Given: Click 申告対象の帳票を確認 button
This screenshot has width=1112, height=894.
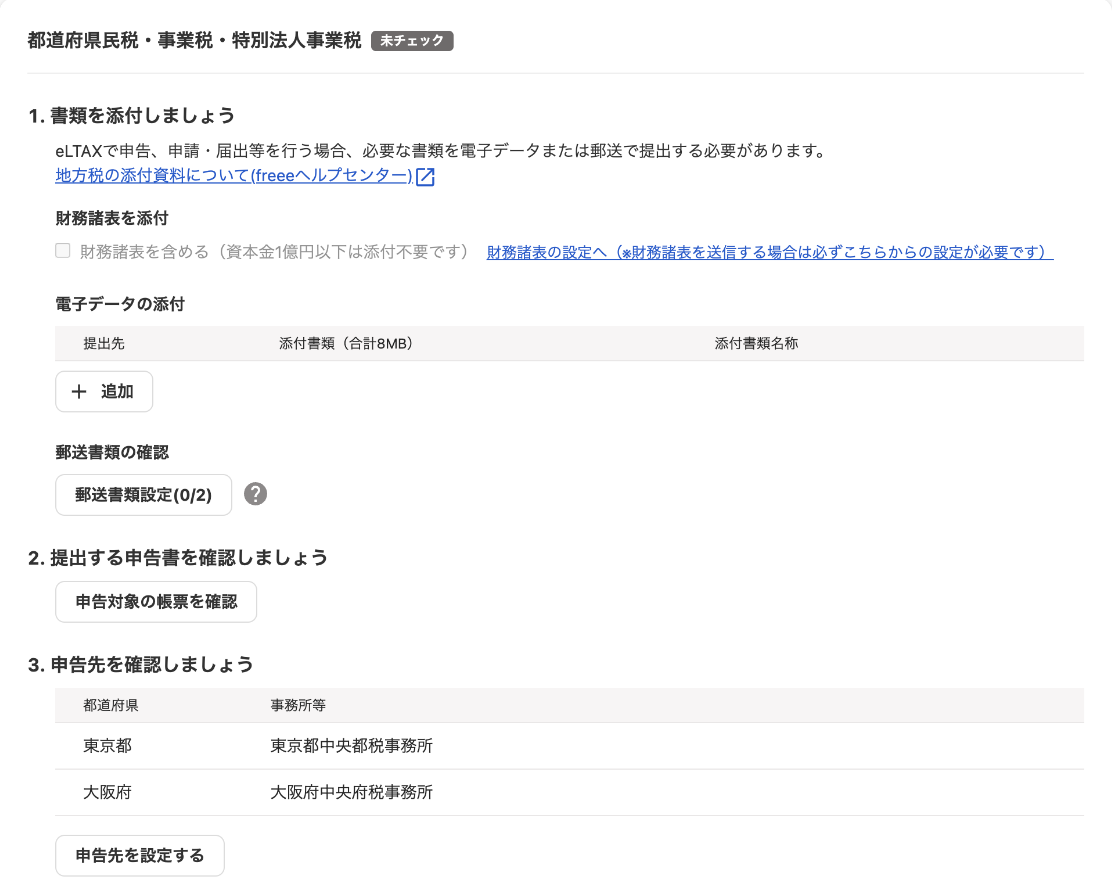Looking at the screenshot, I should tap(156, 602).
